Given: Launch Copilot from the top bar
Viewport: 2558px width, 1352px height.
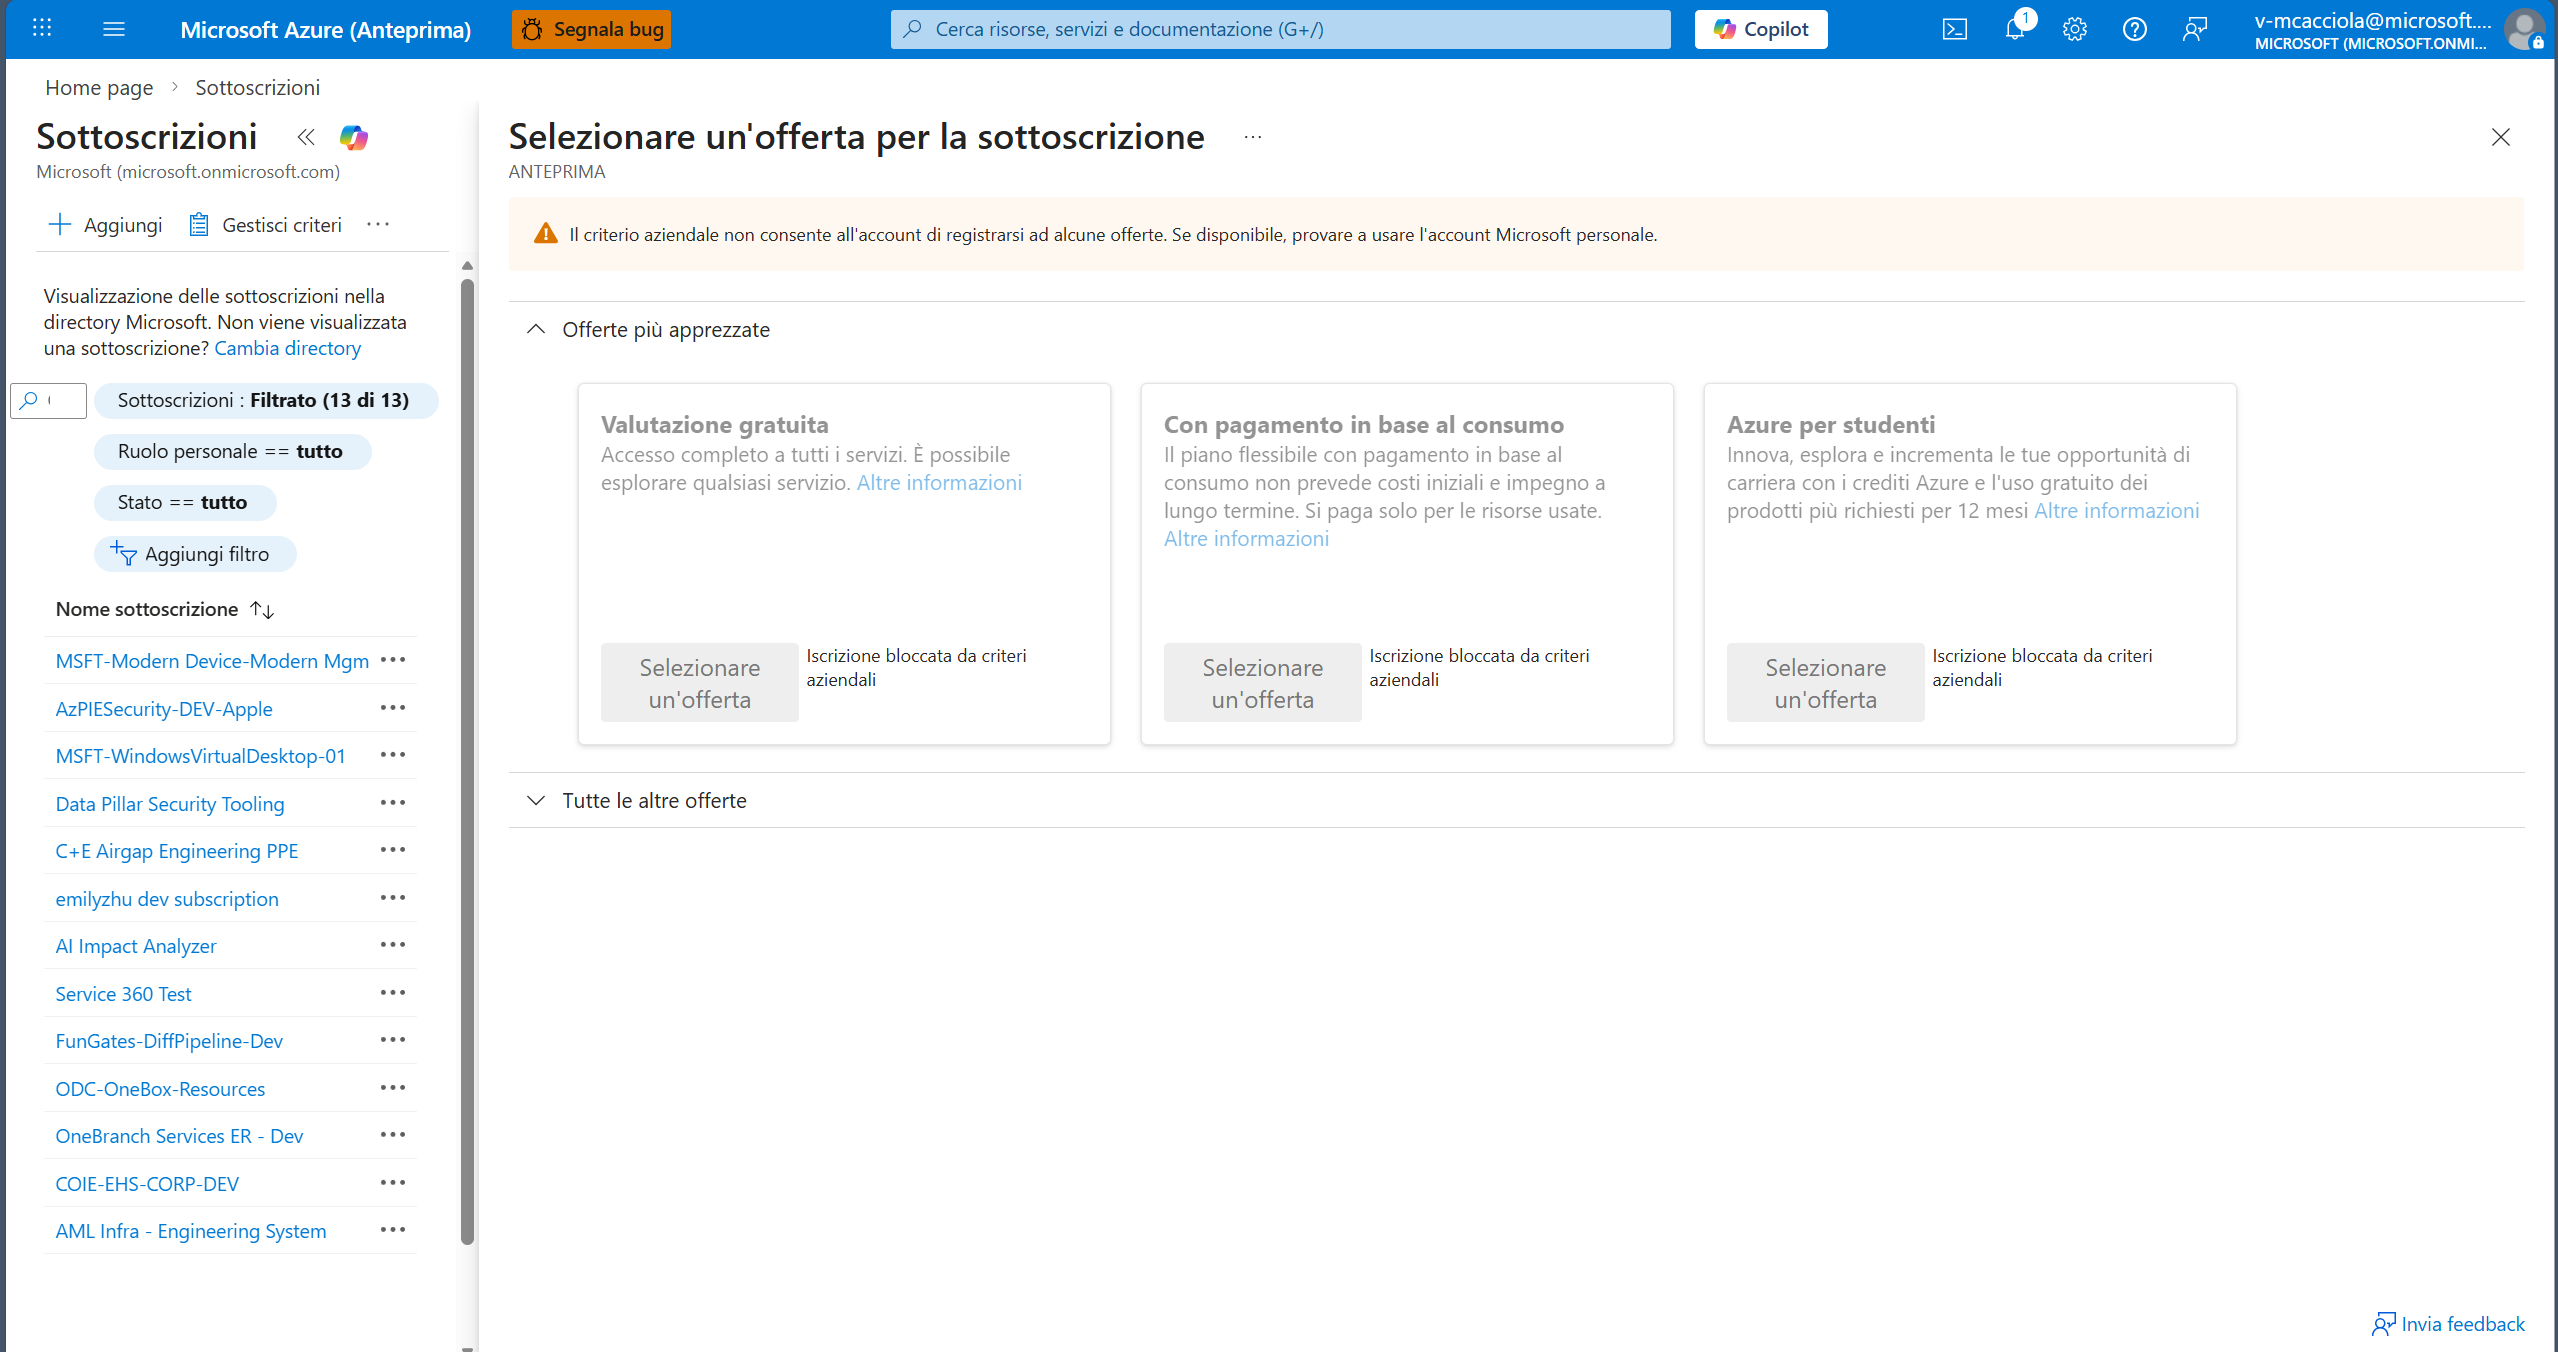Looking at the screenshot, I should point(1760,29).
